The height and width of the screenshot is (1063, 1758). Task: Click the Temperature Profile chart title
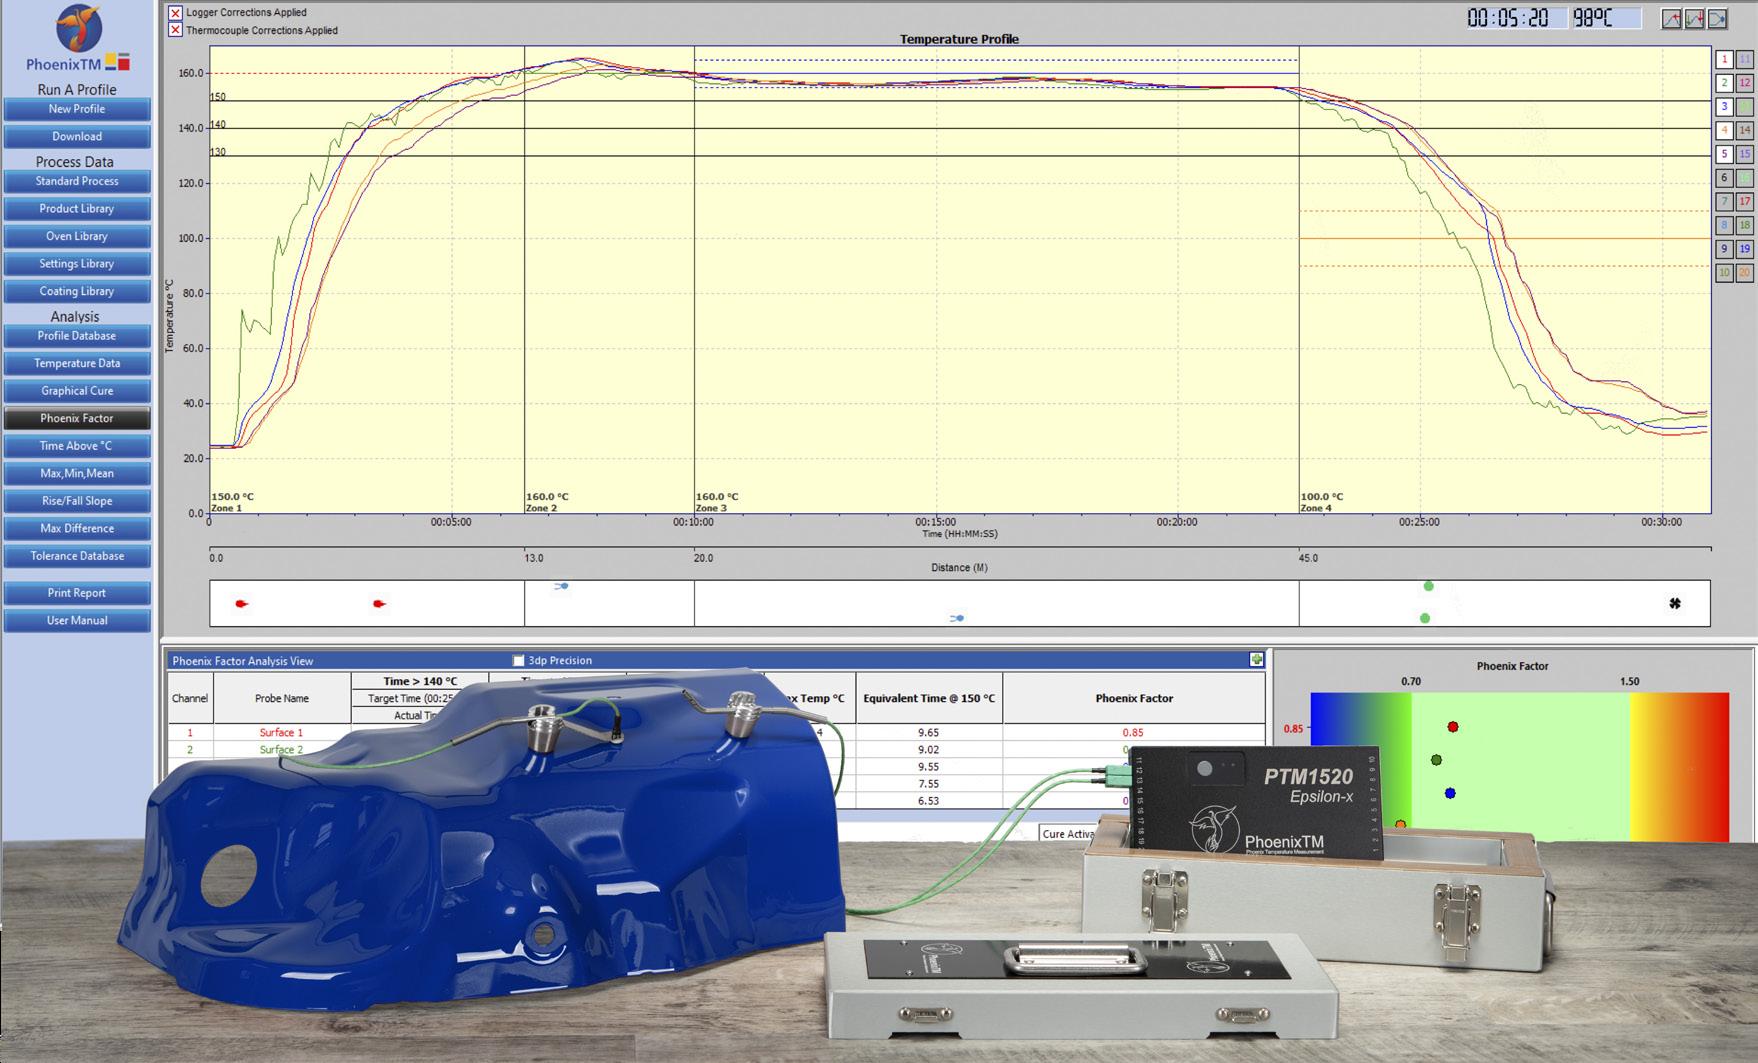[x=959, y=39]
